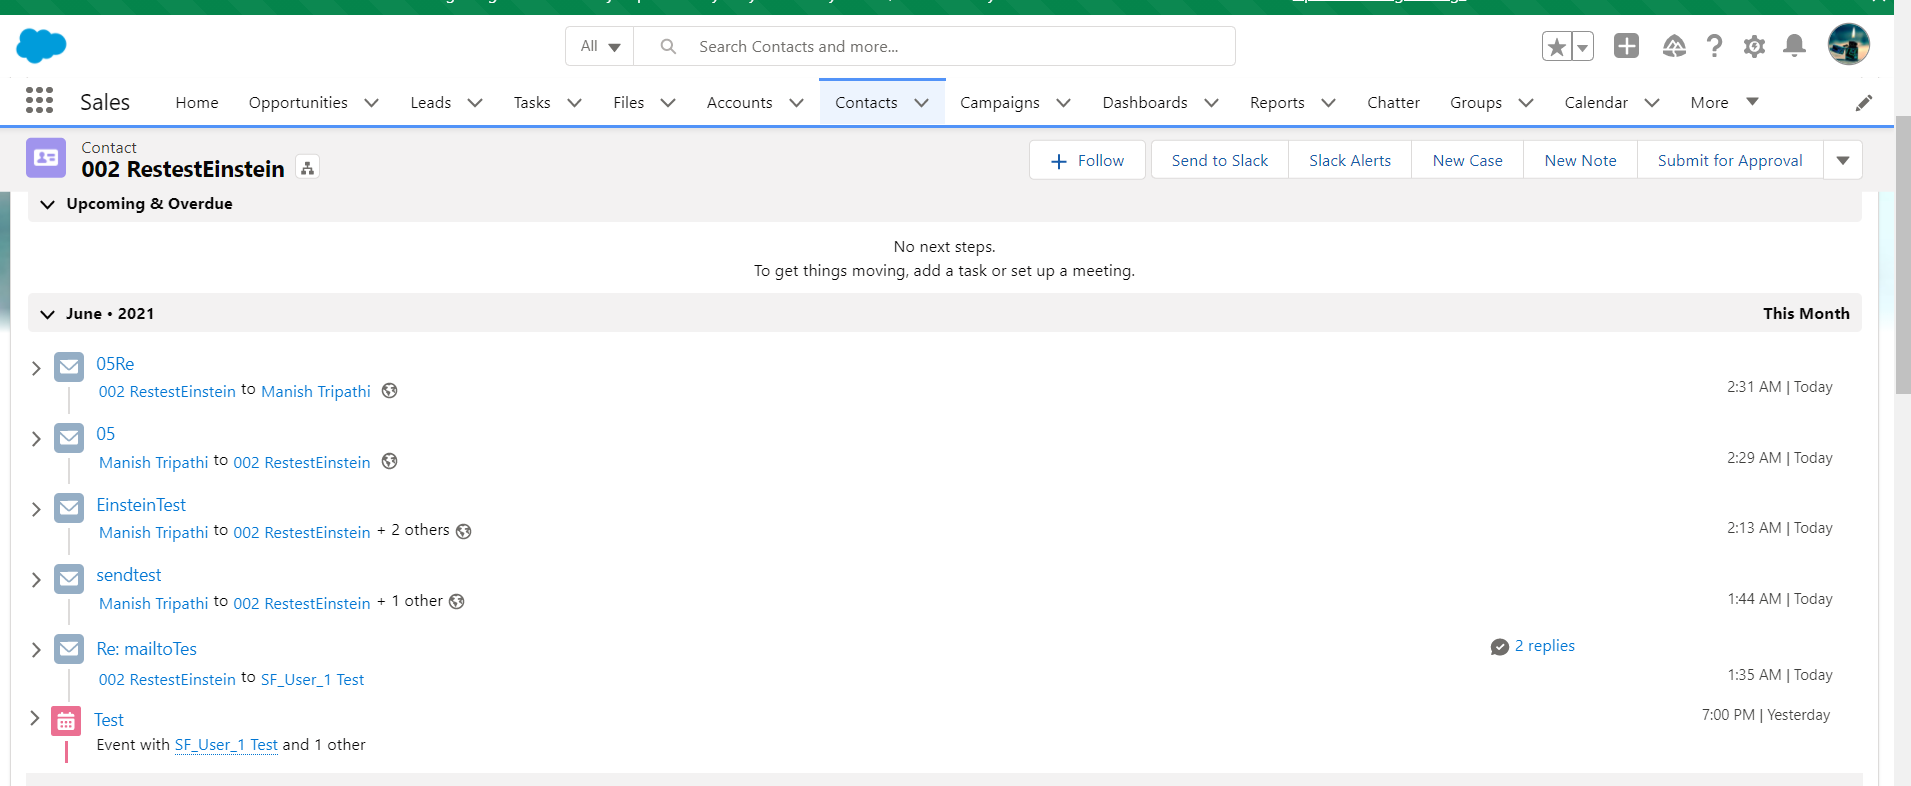Open the notifications bell
Screen dimensions: 1911x786
tap(1794, 46)
